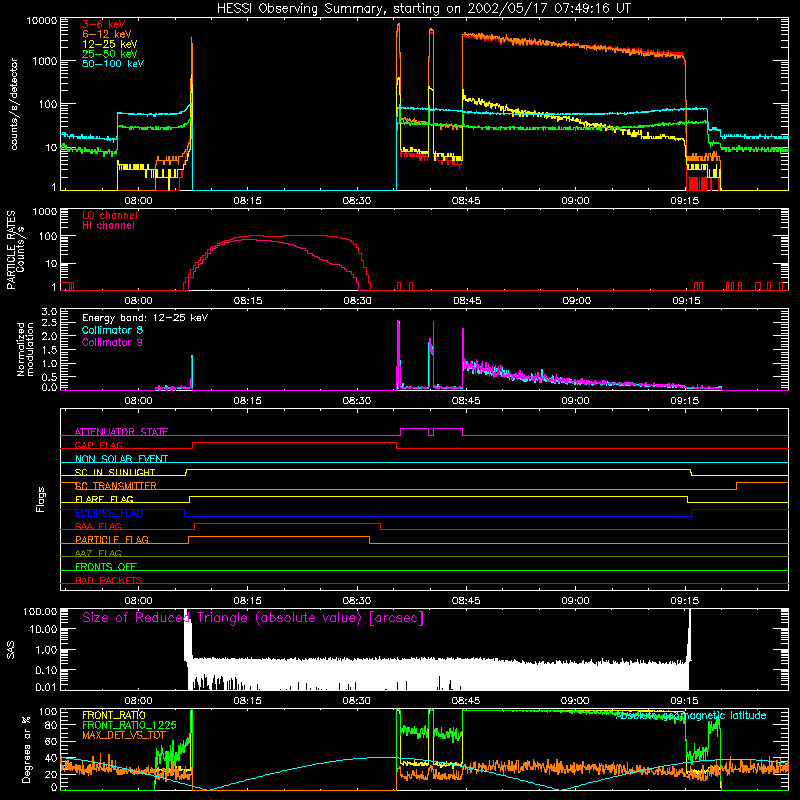
Task: Click the '100.00' y-axis value of SAS panel
Action: point(40,611)
